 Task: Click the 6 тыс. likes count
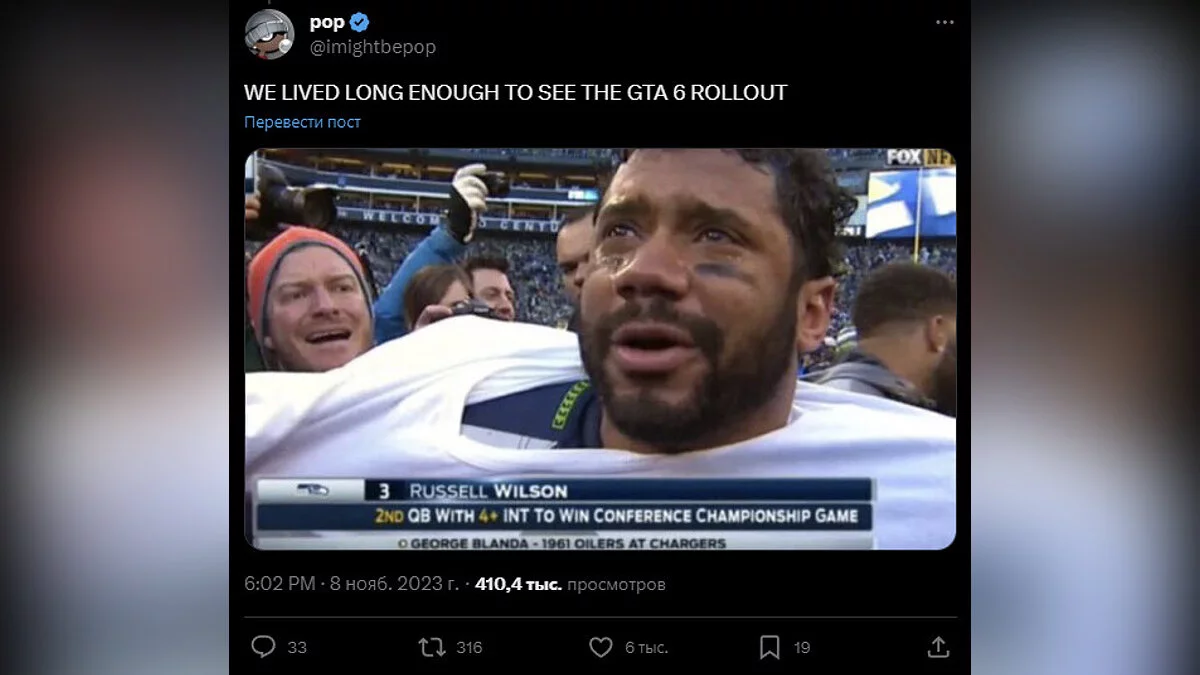click(x=646, y=648)
